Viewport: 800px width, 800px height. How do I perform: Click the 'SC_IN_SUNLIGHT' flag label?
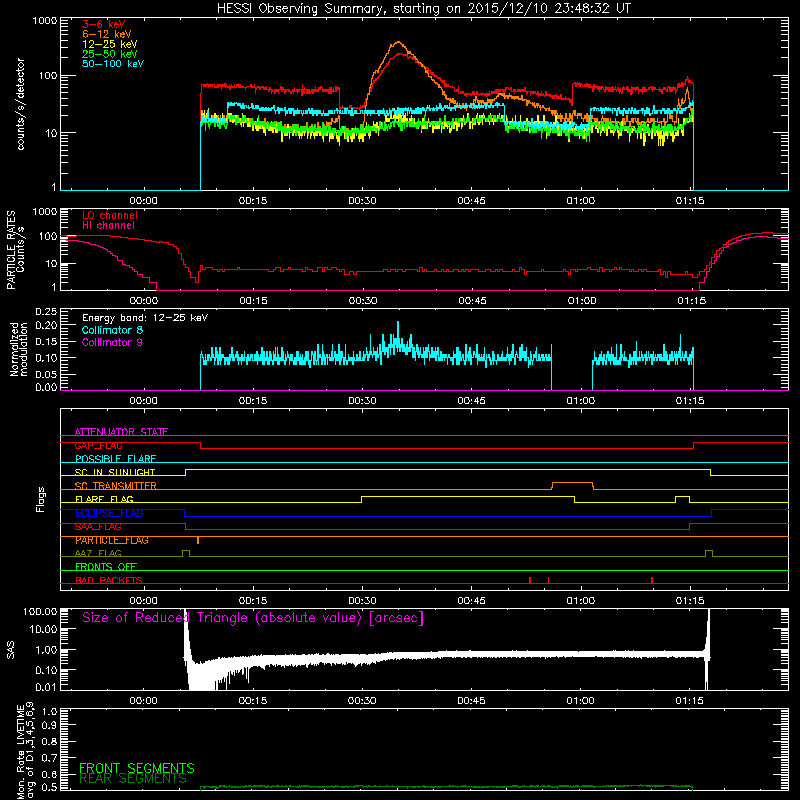115,472
